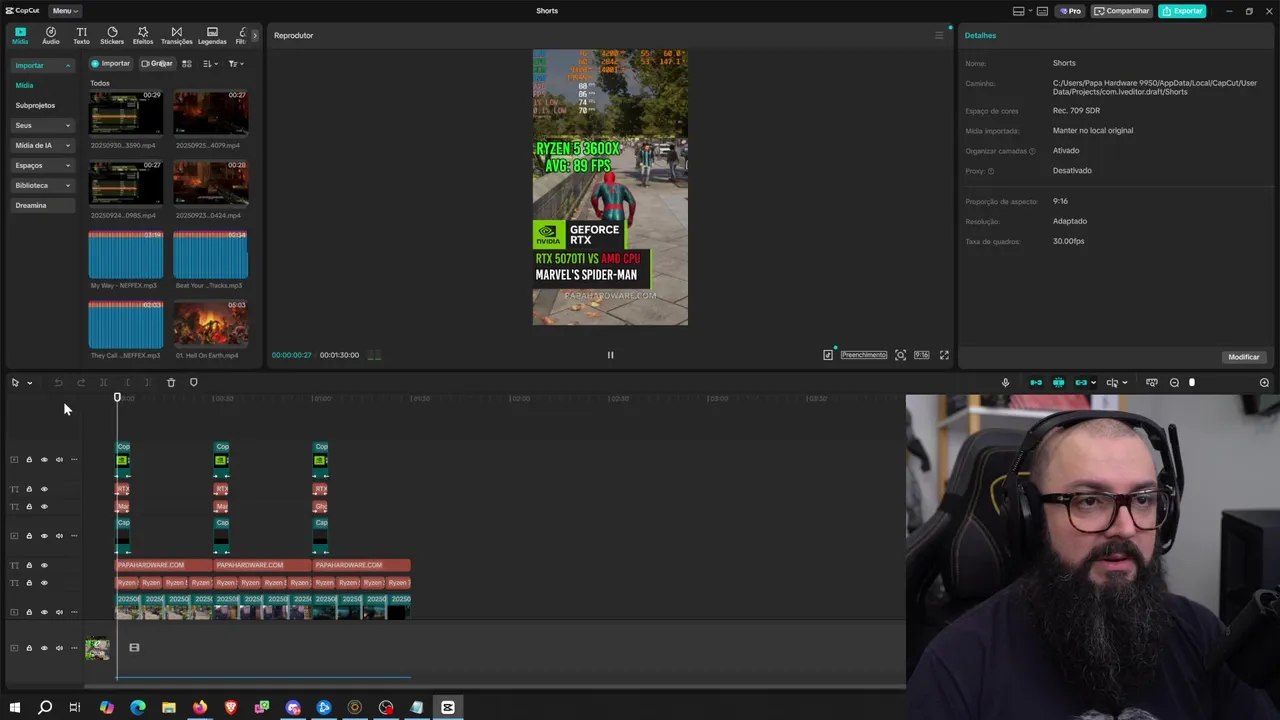Click the Exportar button
The height and width of the screenshot is (720, 1280).
coord(1182,11)
